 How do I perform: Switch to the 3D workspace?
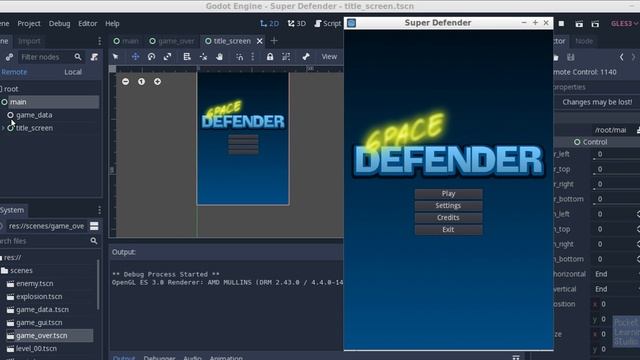click(297, 24)
